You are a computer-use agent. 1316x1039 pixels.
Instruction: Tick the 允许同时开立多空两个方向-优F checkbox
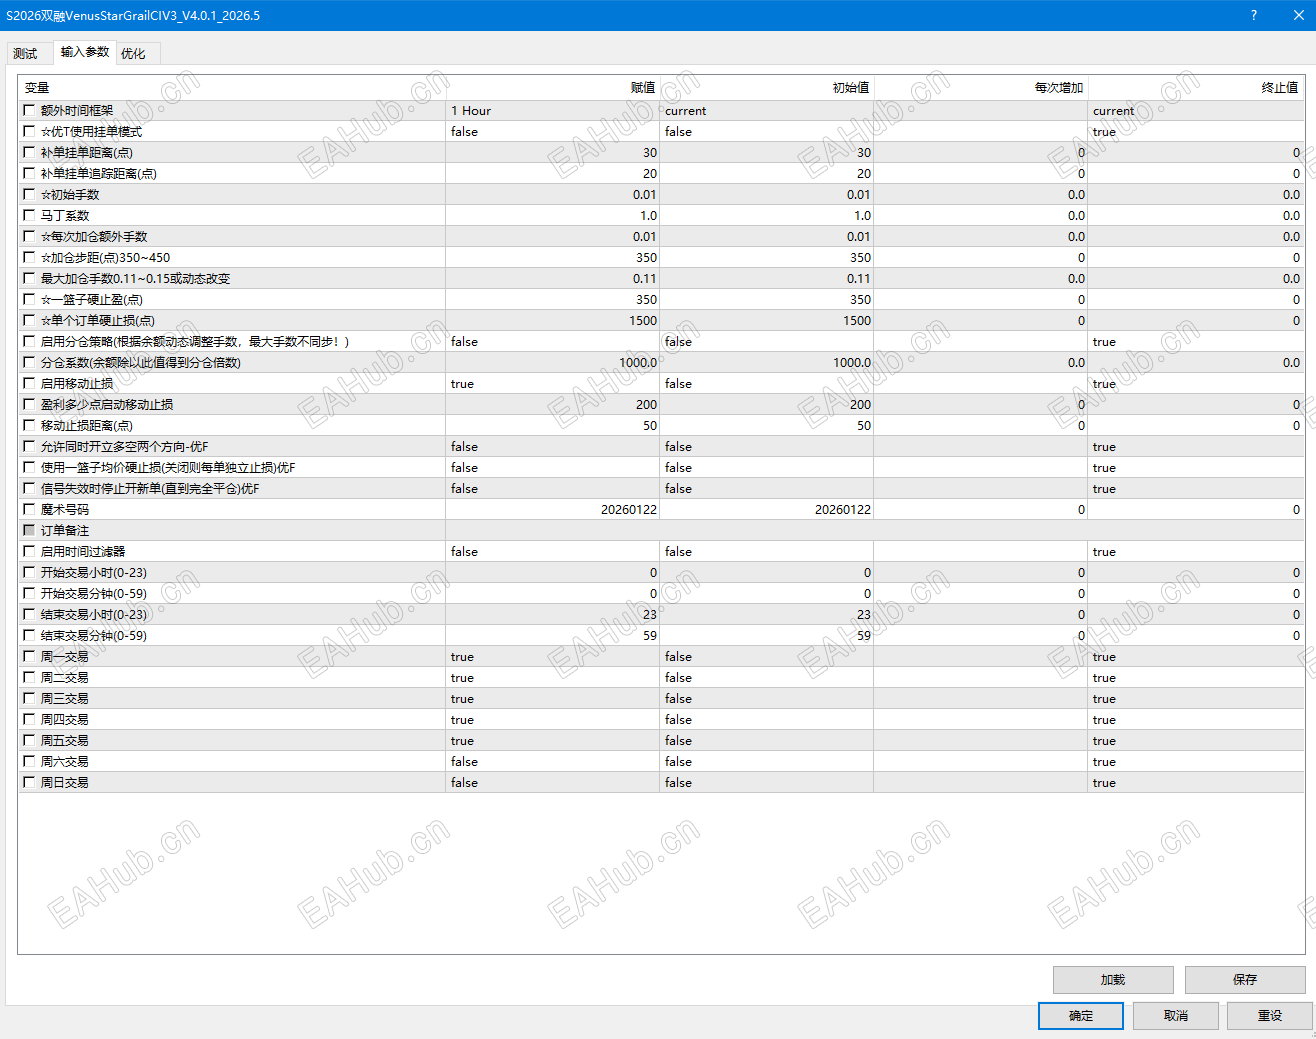[x=29, y=446]
